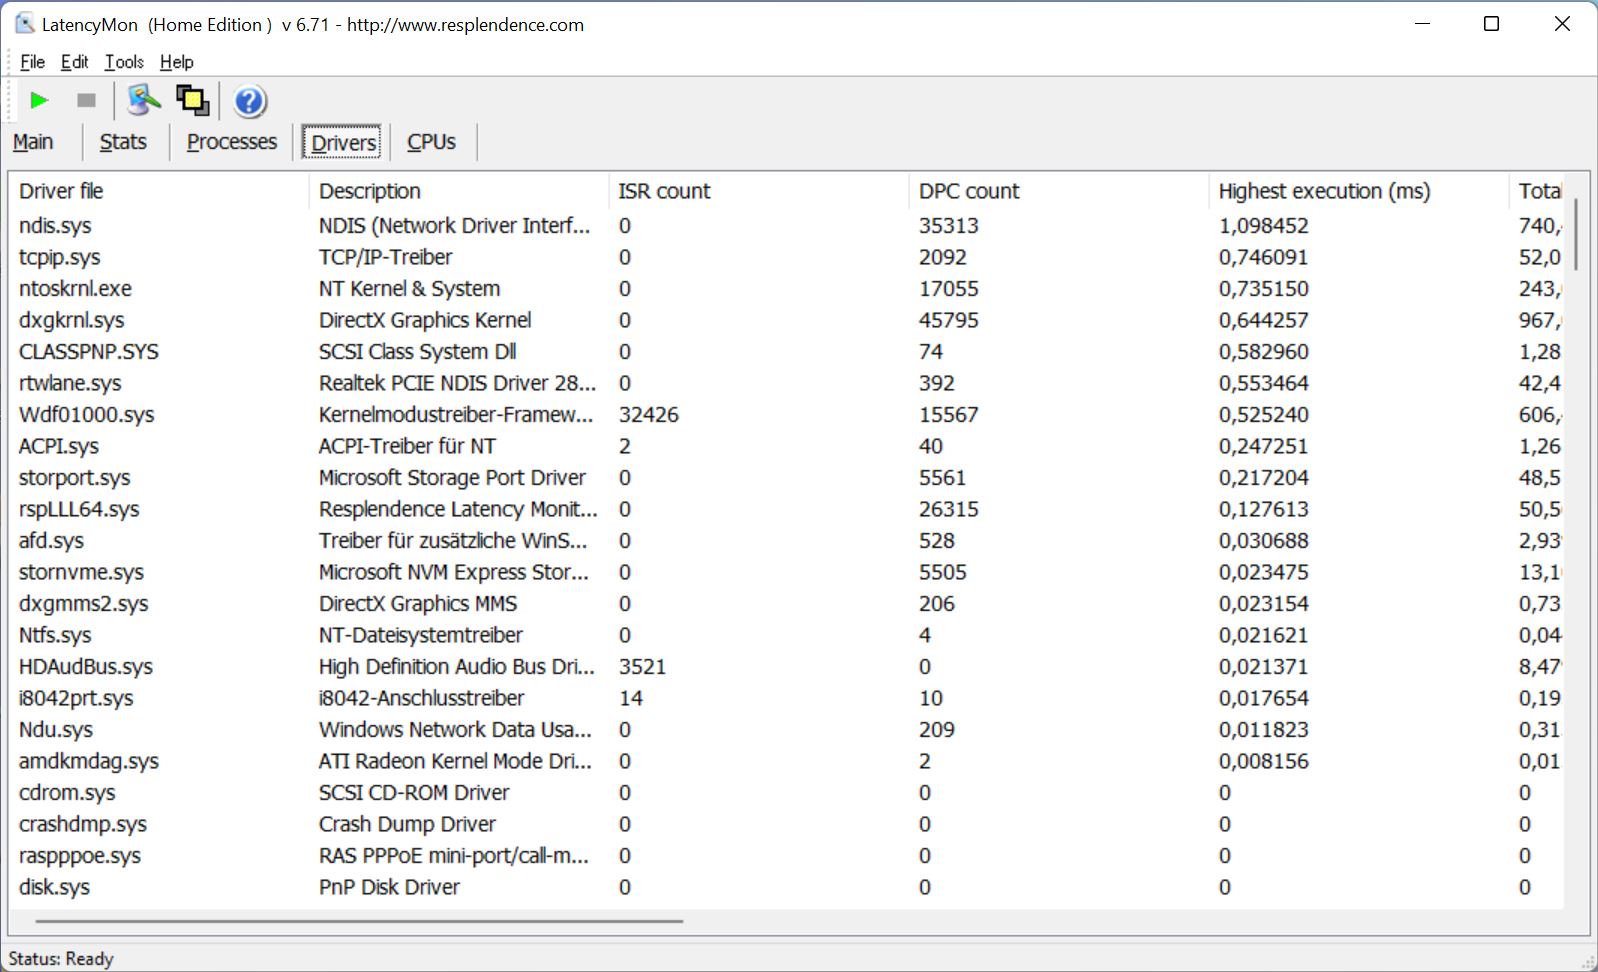Open help via blue question mark icon

[249, 101]
